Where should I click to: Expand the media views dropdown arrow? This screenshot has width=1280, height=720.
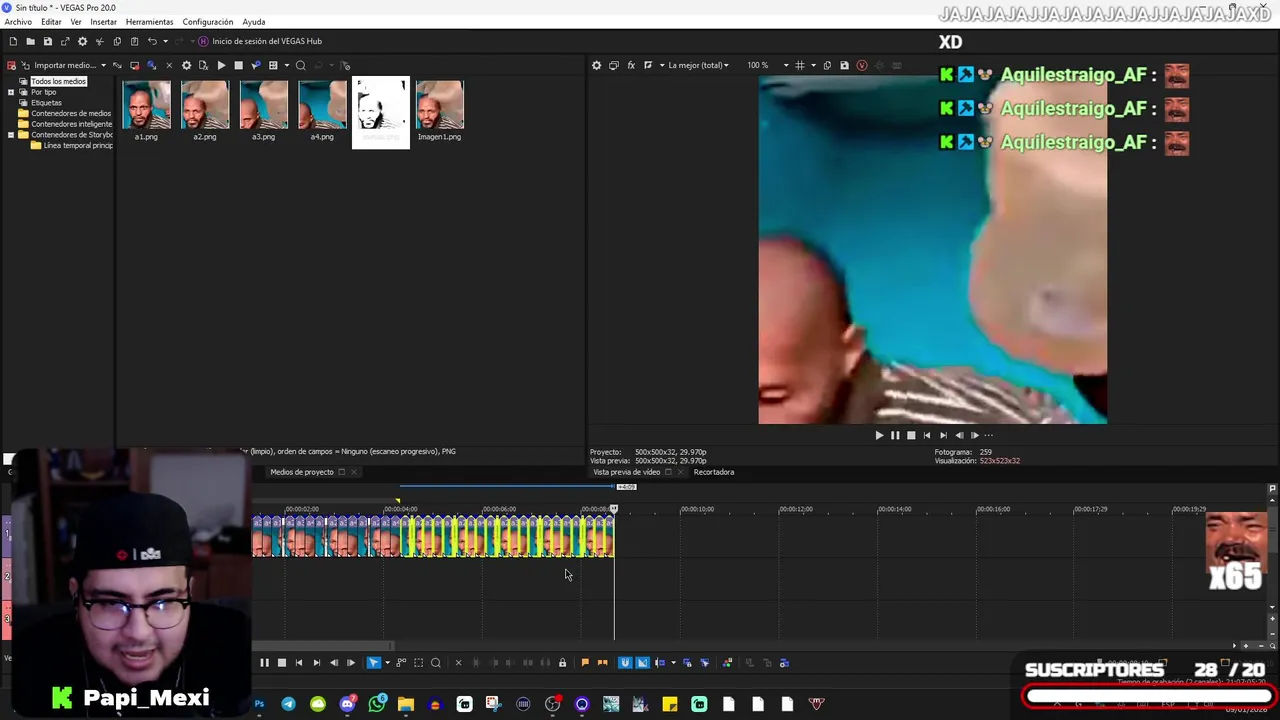[287, 65]
